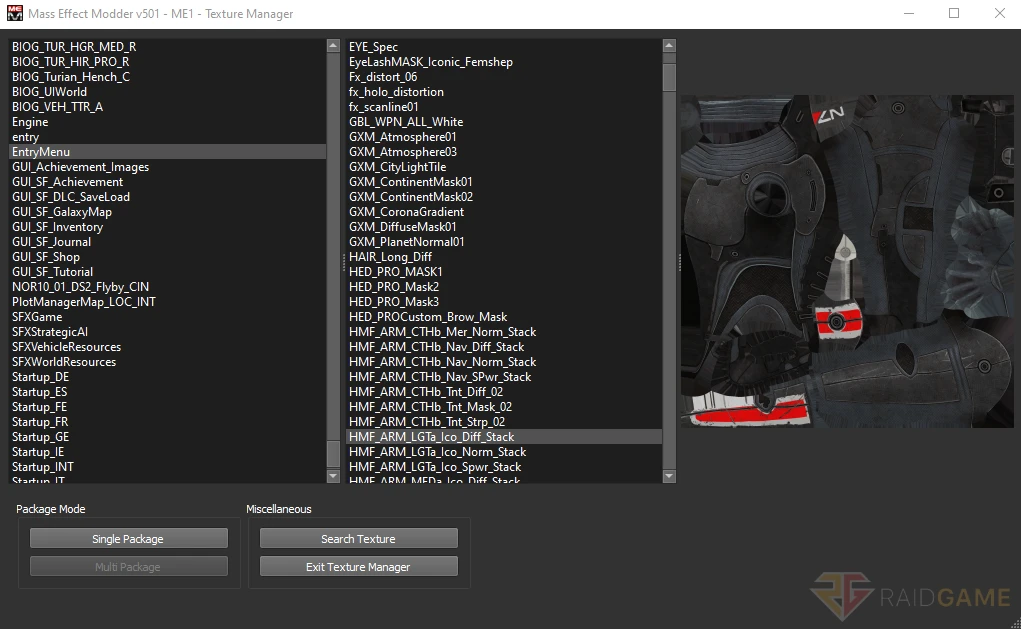The image size is (1021, 629).
Task: Click the texture list scroll-down arrow
Action: tap(669, 476)
